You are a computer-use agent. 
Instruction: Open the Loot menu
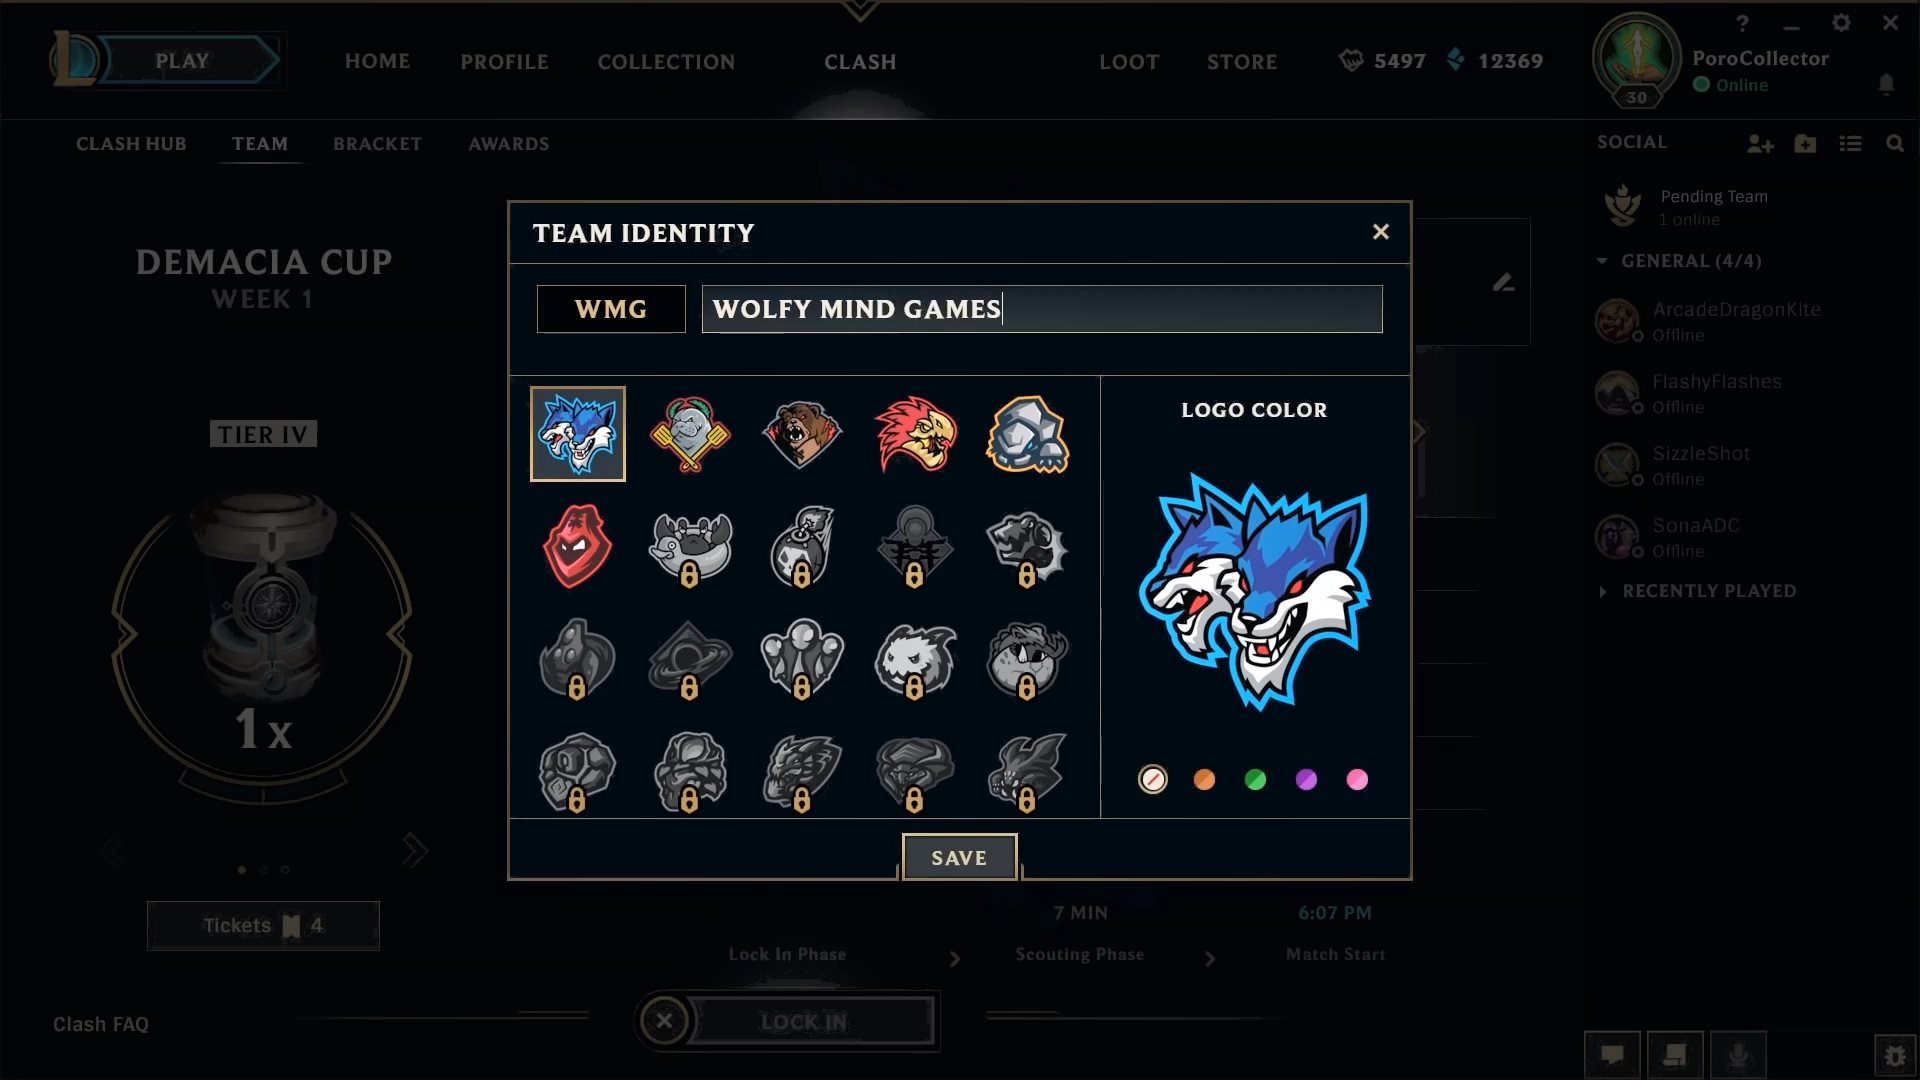point(1129,62)
